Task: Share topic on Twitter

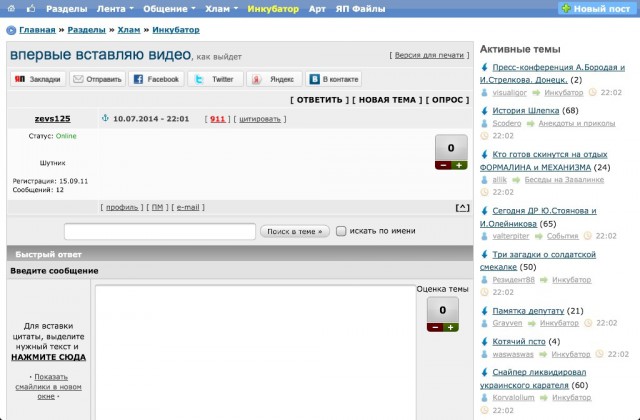Action: point(215,79)
